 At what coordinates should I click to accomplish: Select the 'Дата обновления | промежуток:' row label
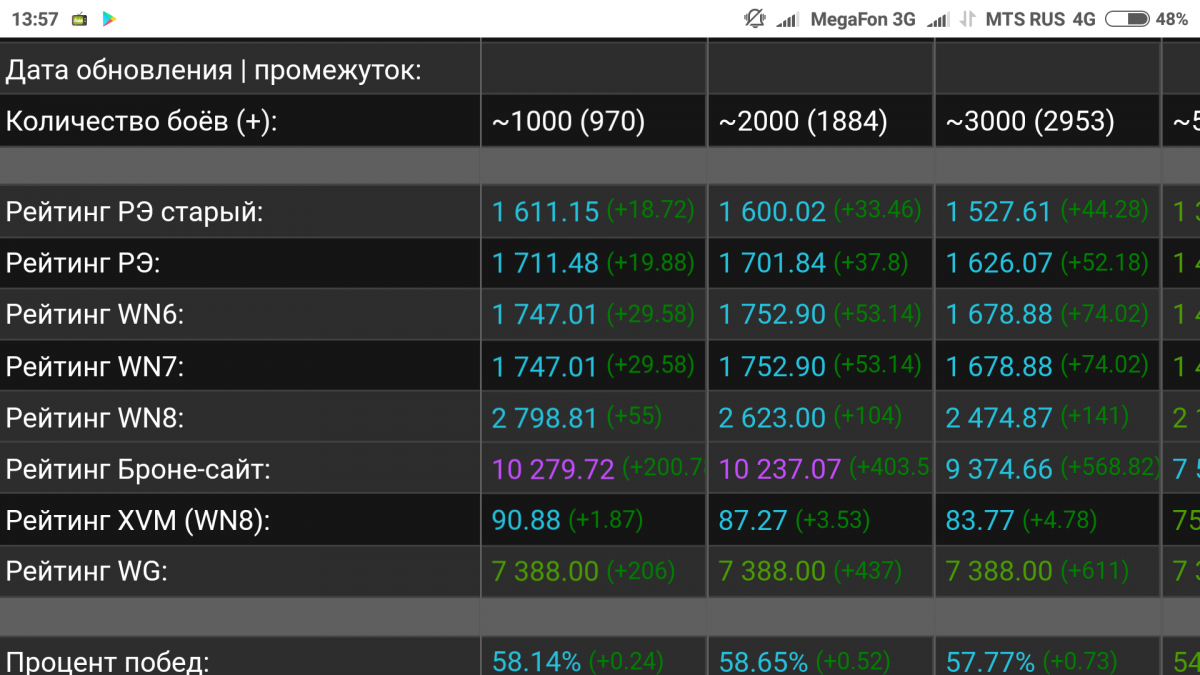click(214, 71)
